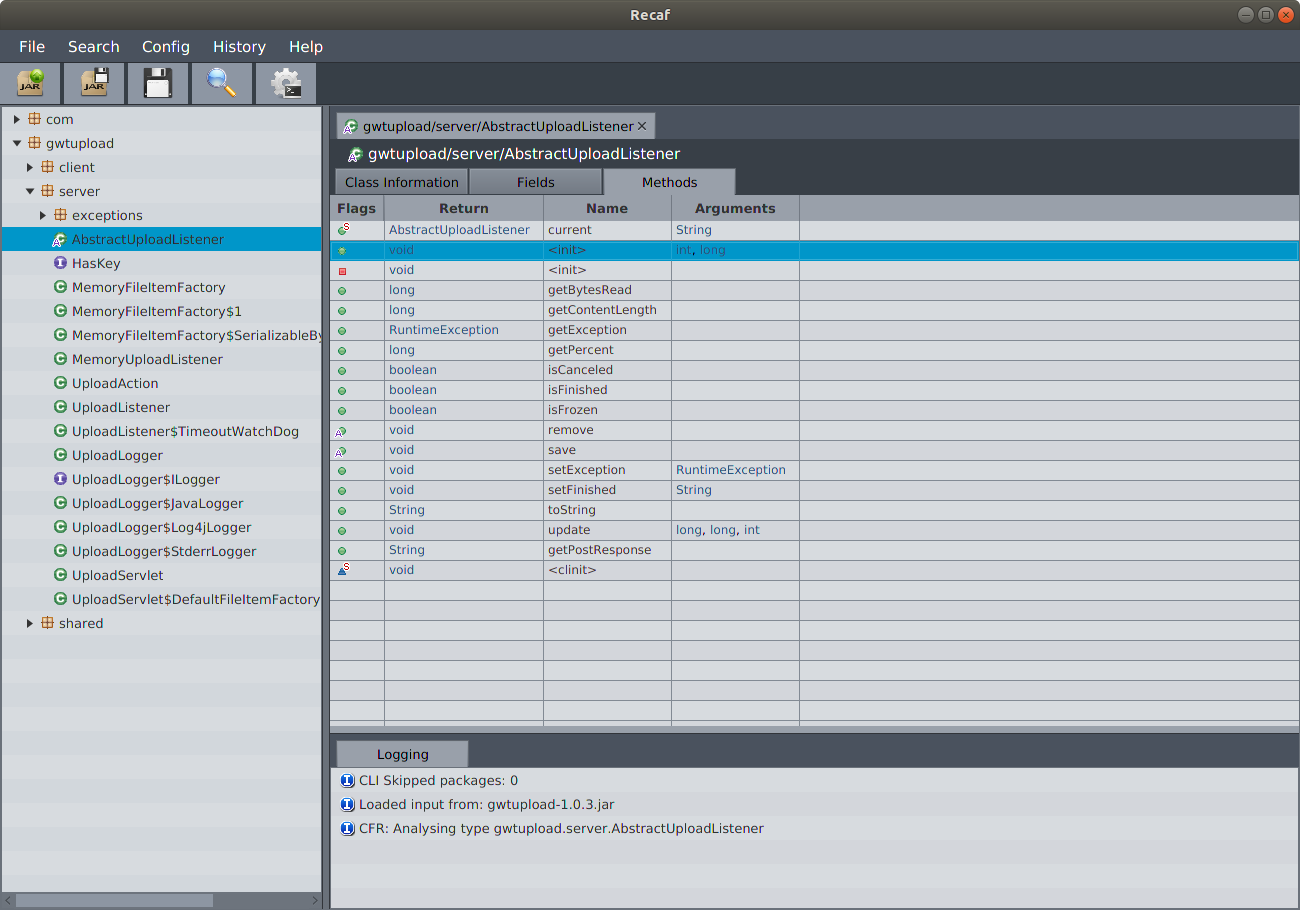1300x910 pixels.
Task: Select the HasKey interface icon in tree
Action: (x=60, y=263)
